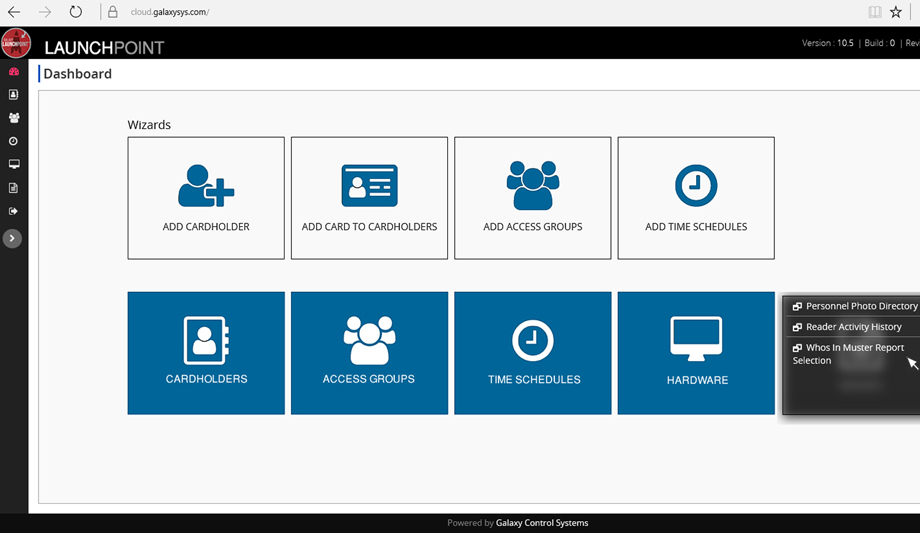
Task: Click the reports document sidebar icon
Action: coord(13,188)
